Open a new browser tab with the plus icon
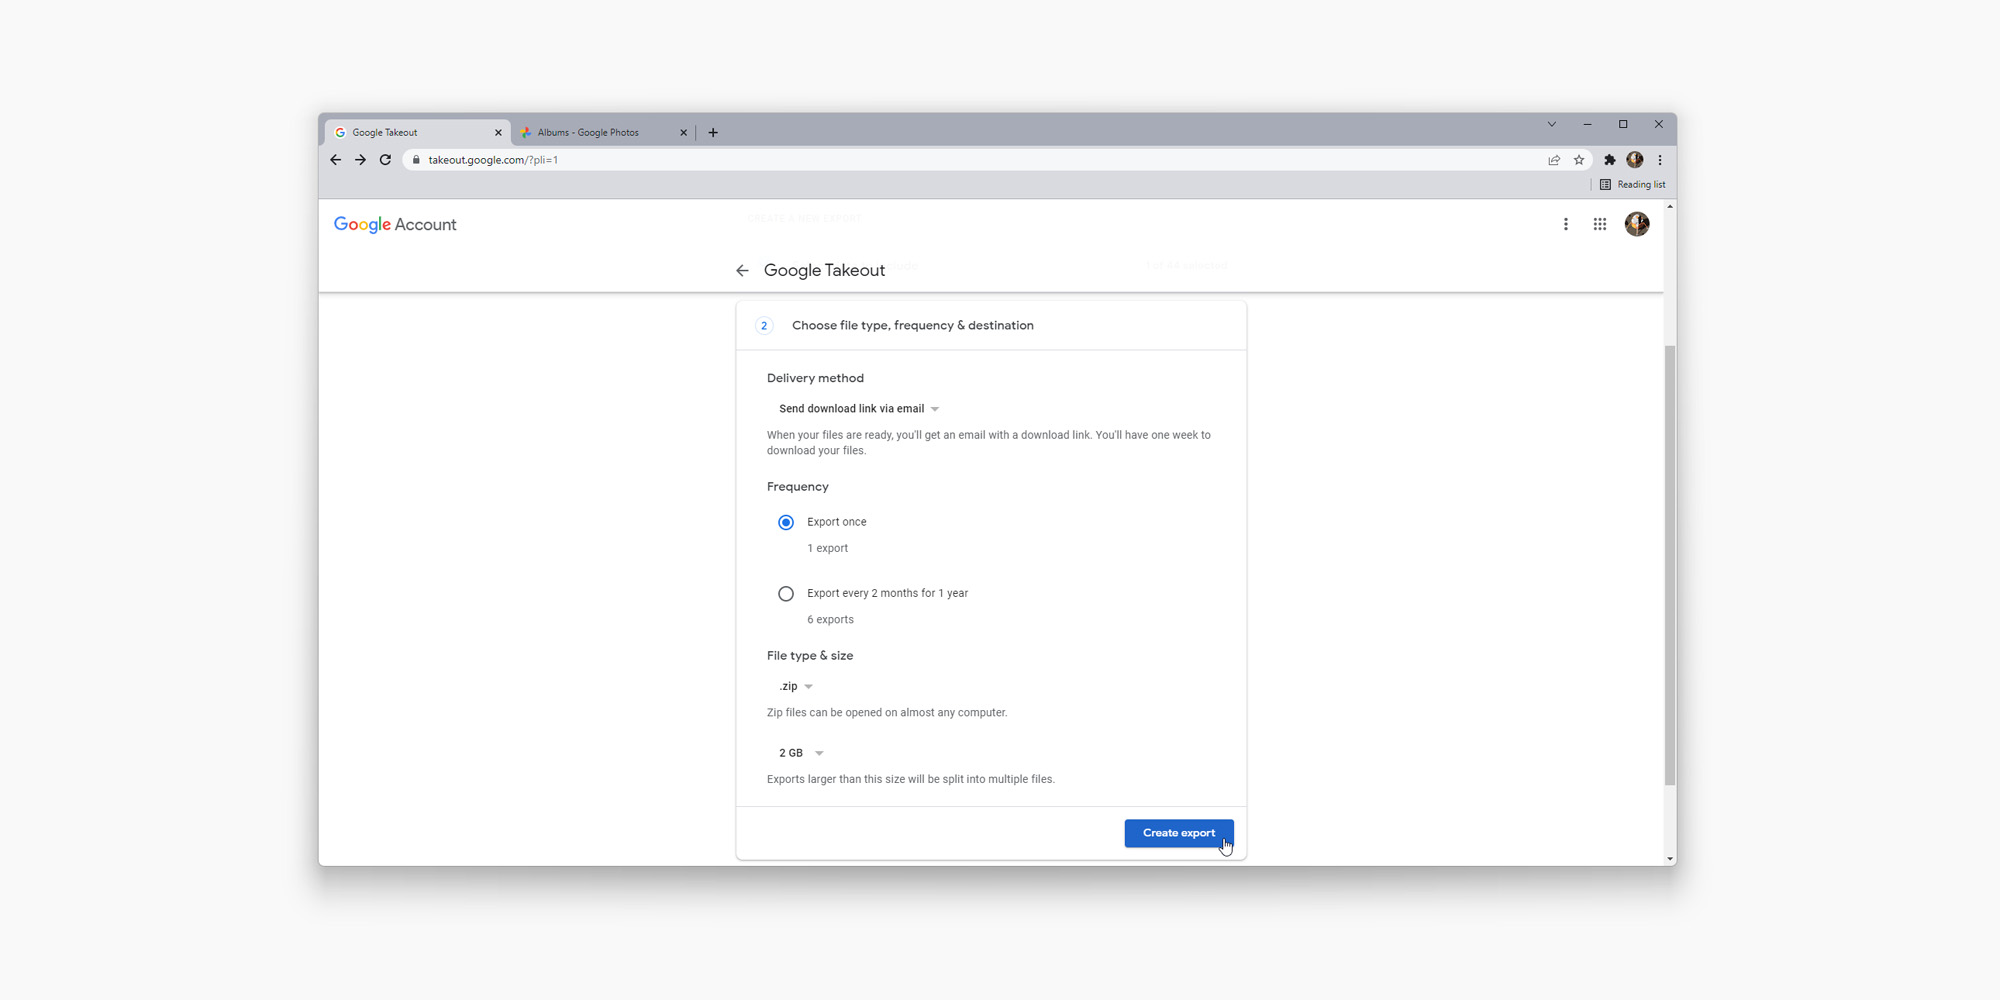 [x=713, y=132]
